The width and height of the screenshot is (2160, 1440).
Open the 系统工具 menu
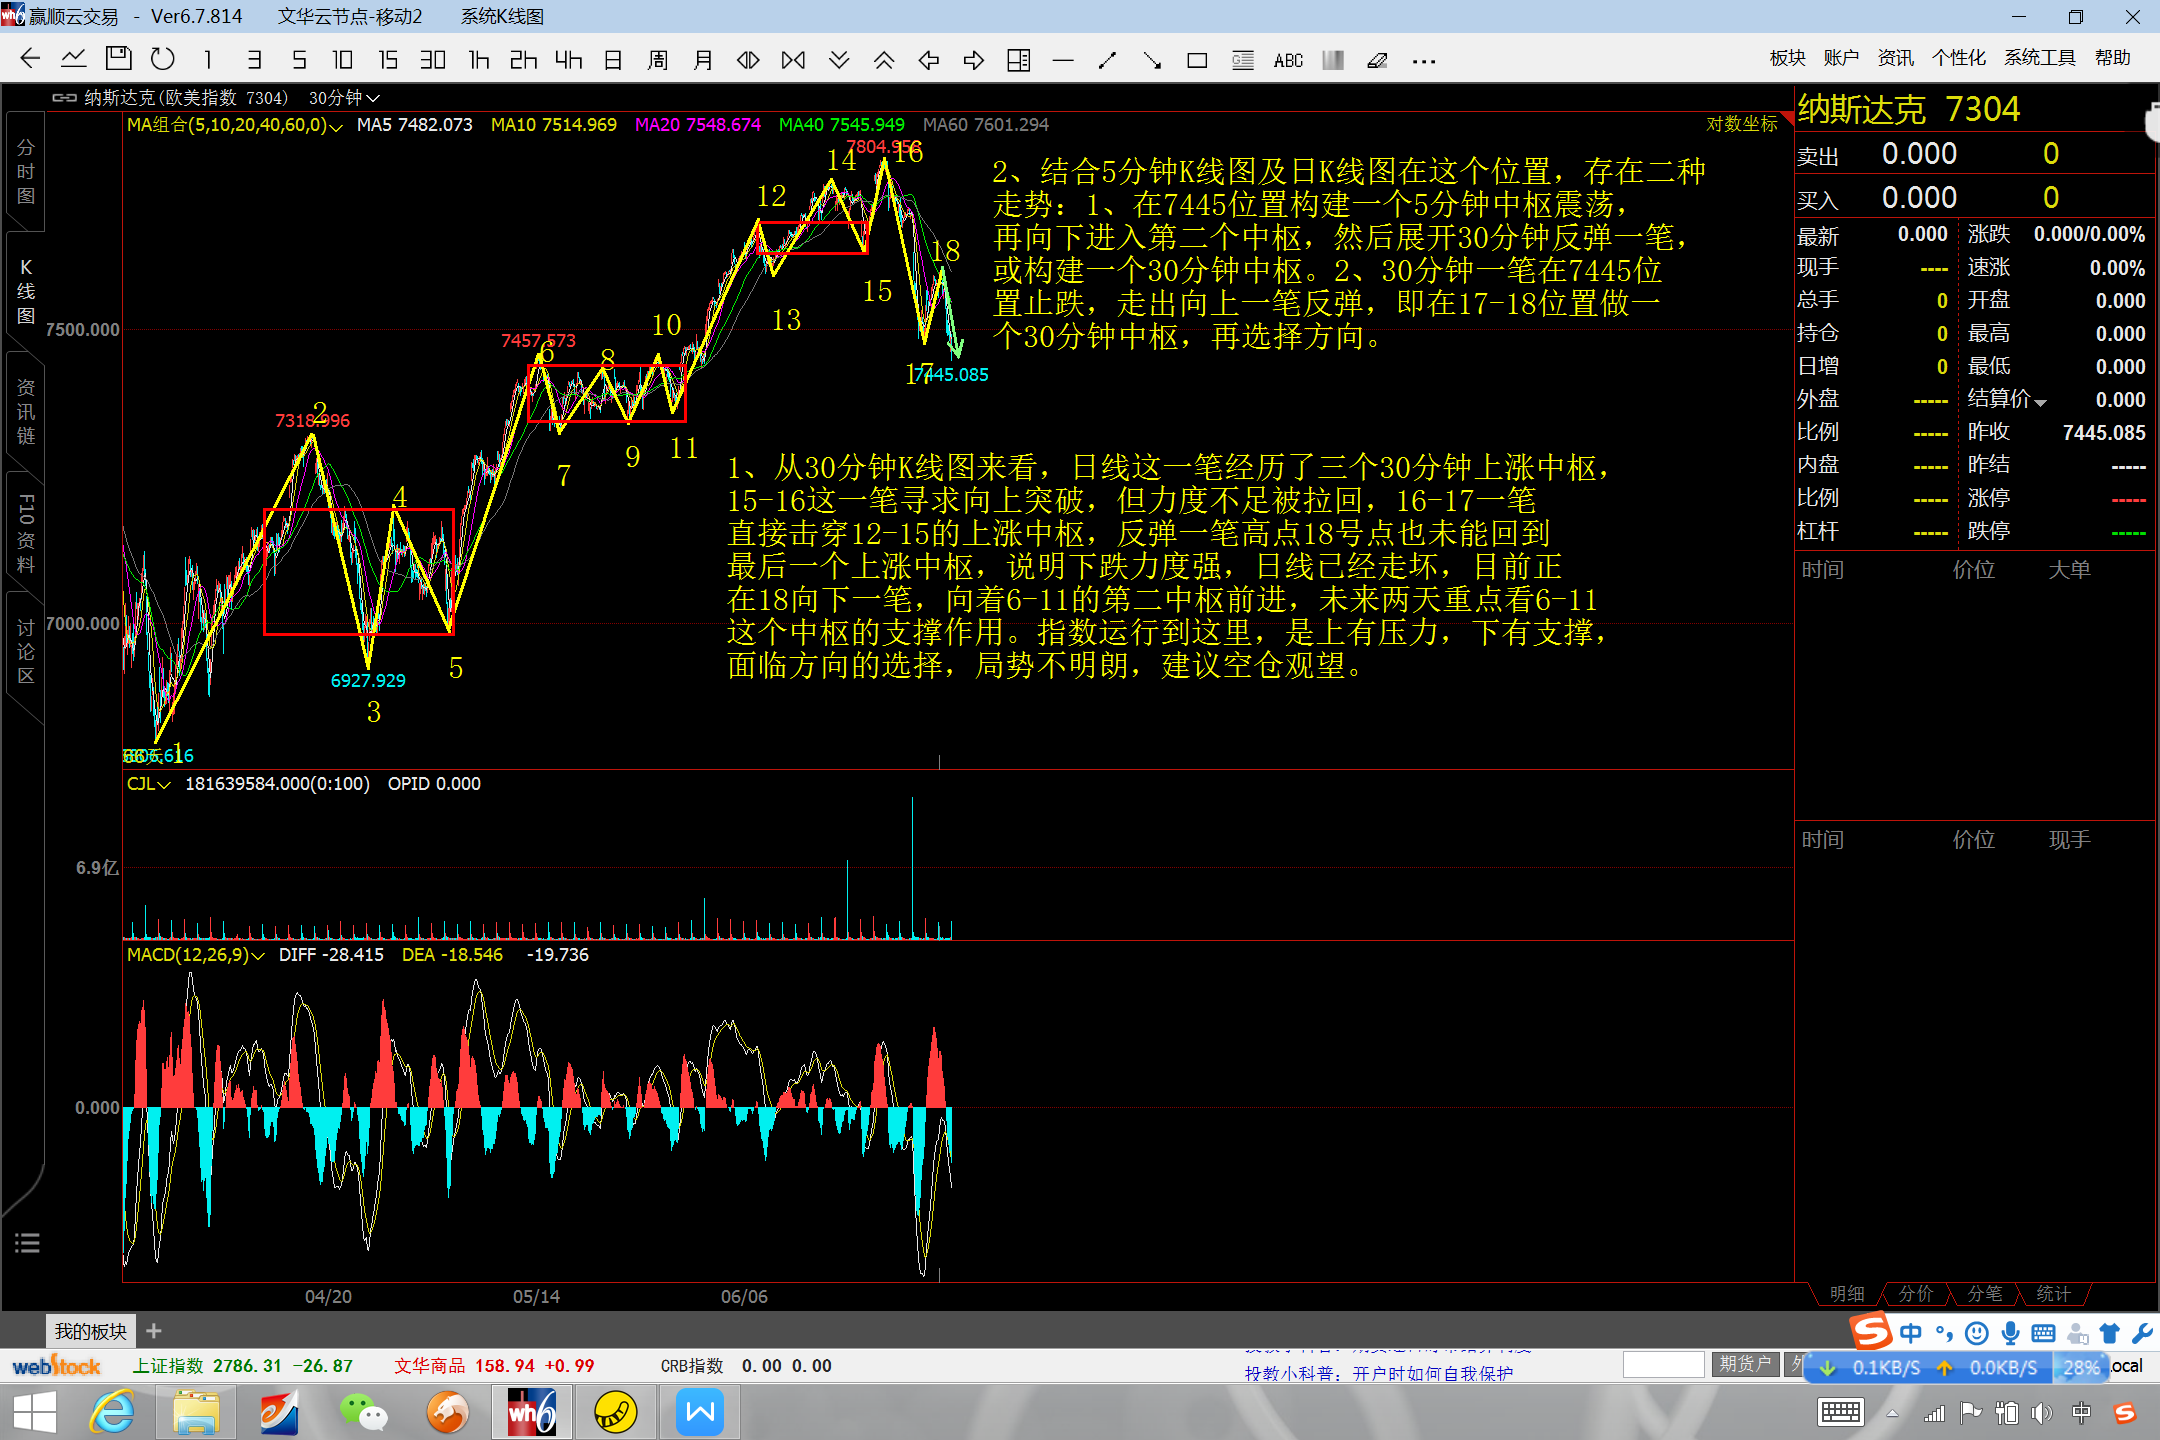(x=2039, y=58)
